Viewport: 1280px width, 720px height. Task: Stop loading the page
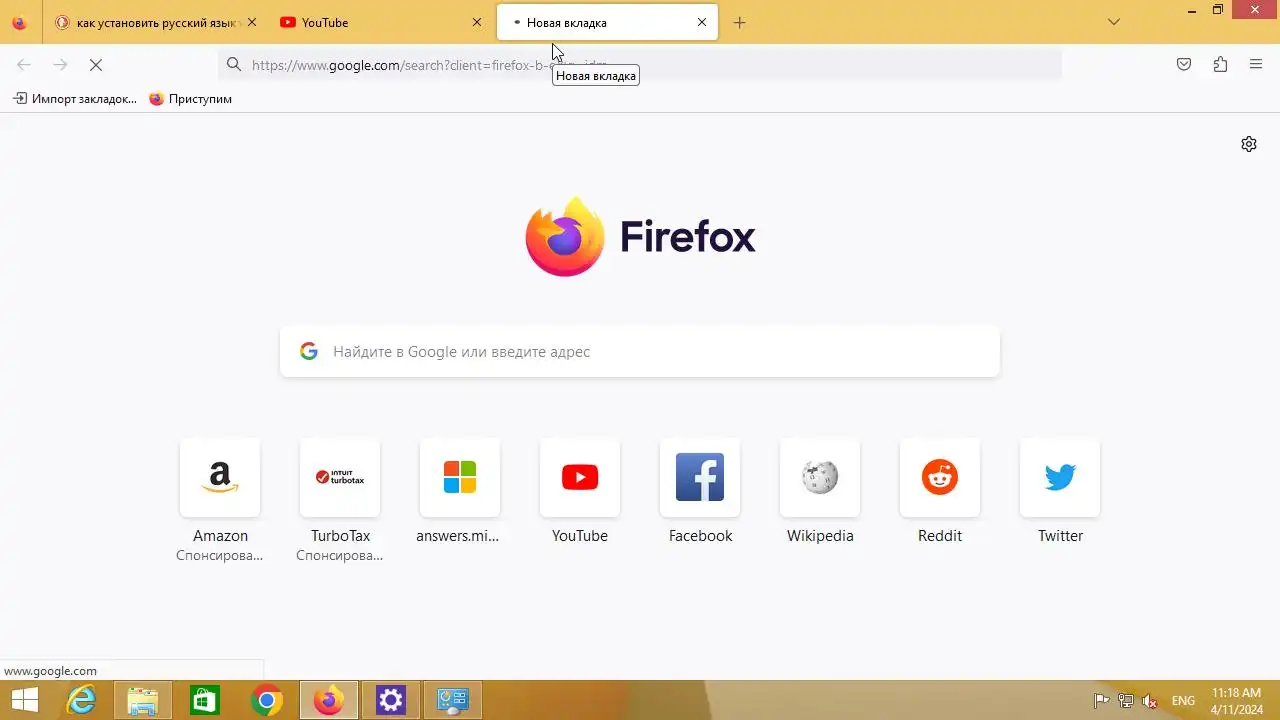[x=96, y=64]
